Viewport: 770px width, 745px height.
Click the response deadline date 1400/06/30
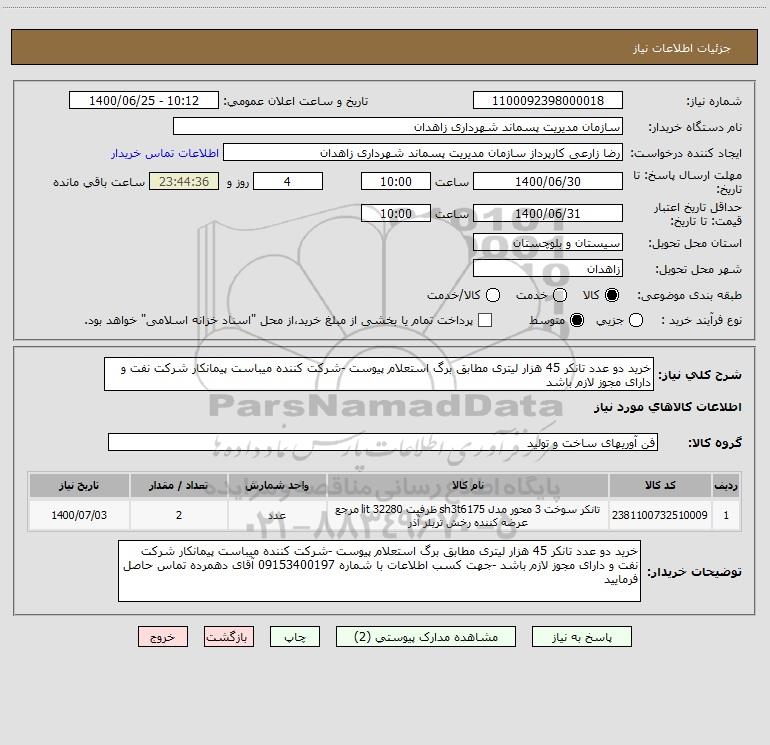[548, 181]
